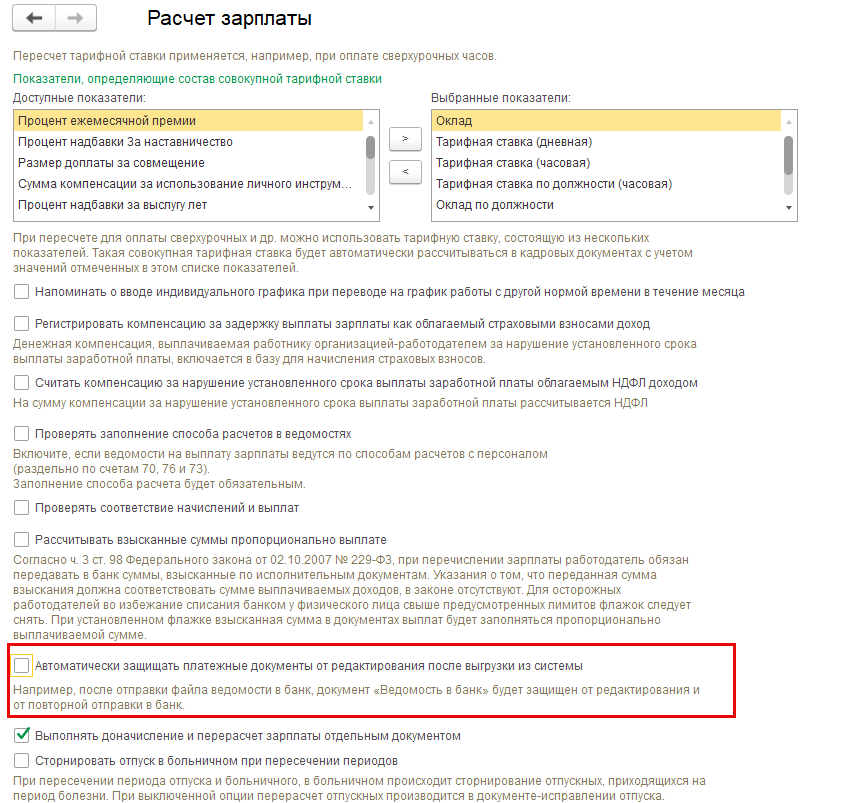Check 'Считать компенсацию ... облагаемым НДФЛ доходом'
The width and height of the screenshot is (866, 803).
(22, 383)
